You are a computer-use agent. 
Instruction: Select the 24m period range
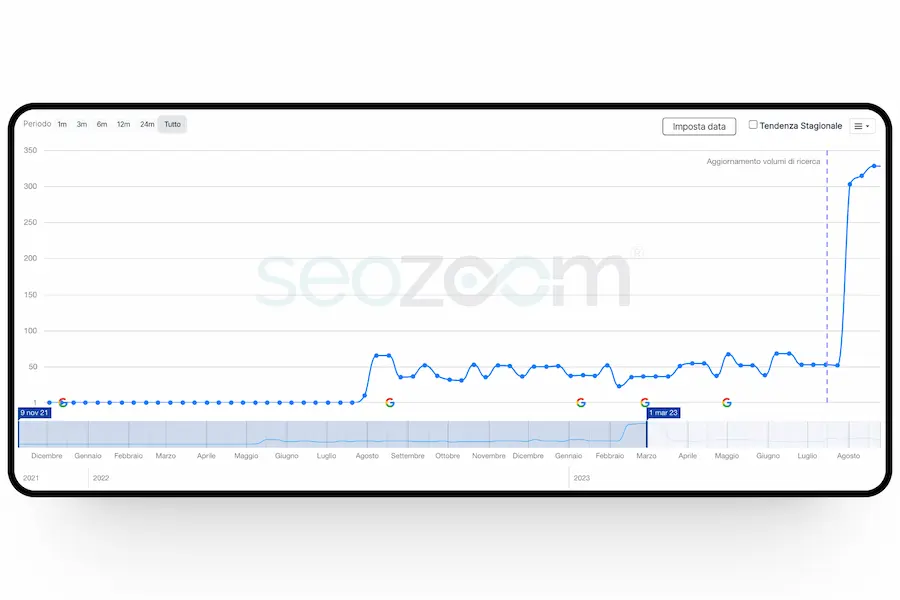pos(147,124)
